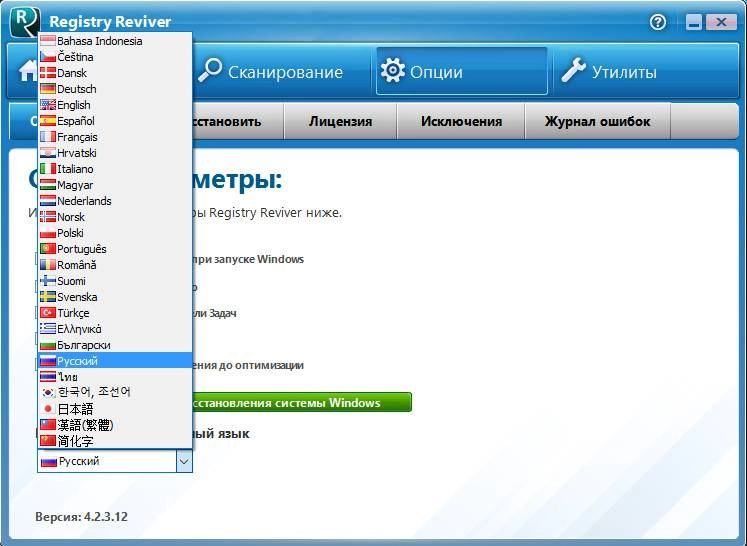Screen dimensions: 747x546
Task: Switch to Журнал ошибок tab
Action: [x=597, y=121]
